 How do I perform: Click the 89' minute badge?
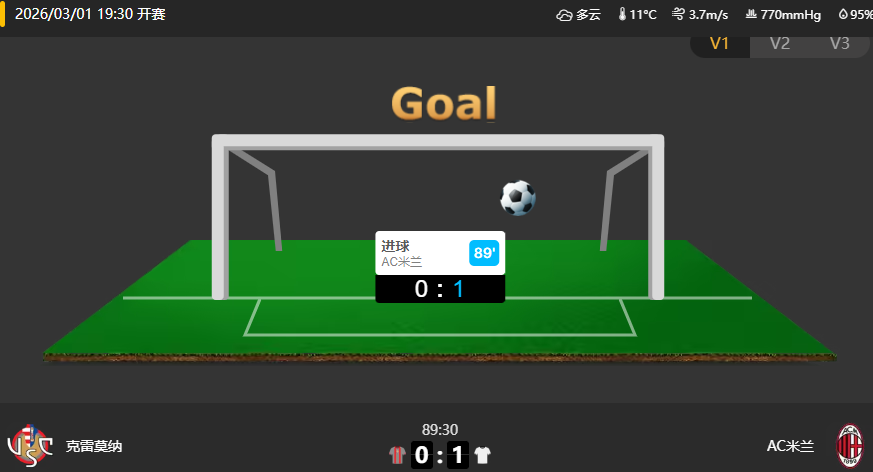pyautogui.click(x=484, y=253)
